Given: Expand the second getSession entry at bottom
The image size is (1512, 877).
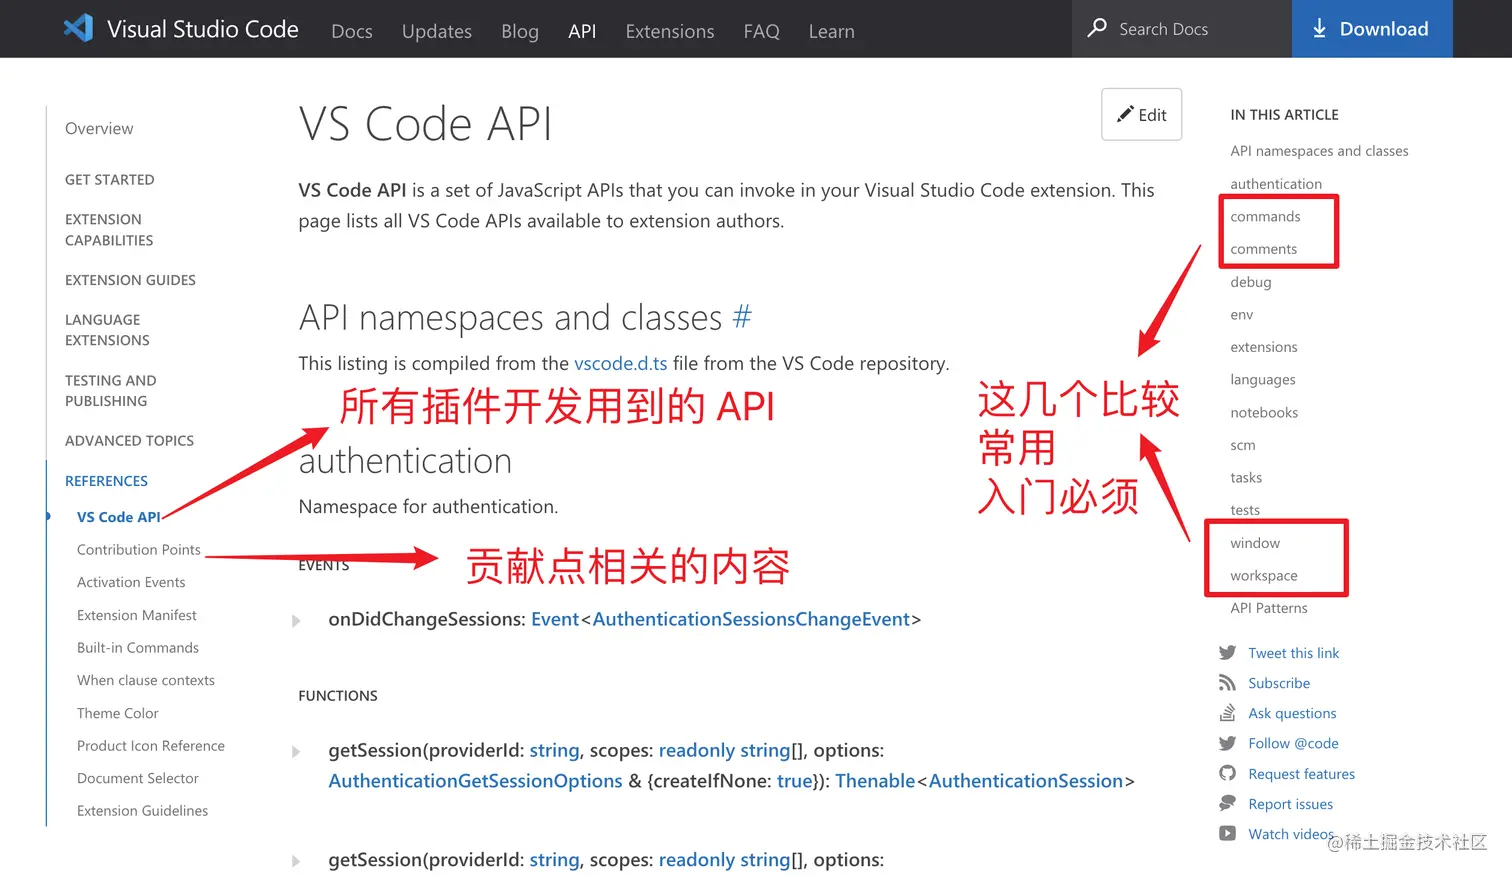Looking at the screenshot, I should 296,861.
